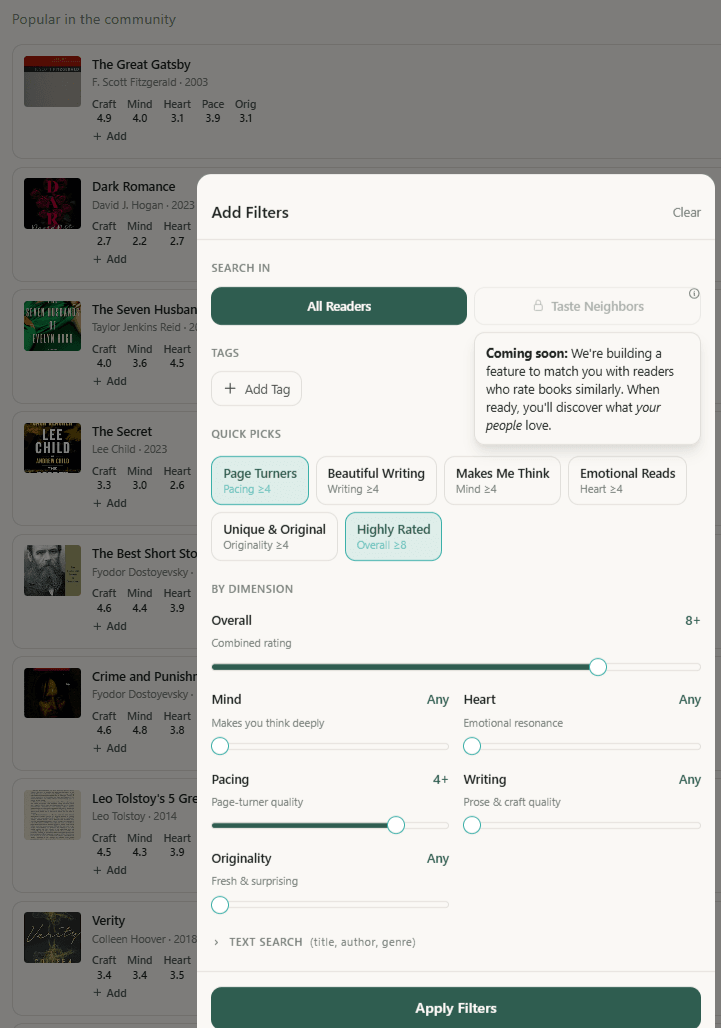Open the Dark Romance title
This screenshot has height=1028, width=721.
pyautogui.click(x=134, y=187)
